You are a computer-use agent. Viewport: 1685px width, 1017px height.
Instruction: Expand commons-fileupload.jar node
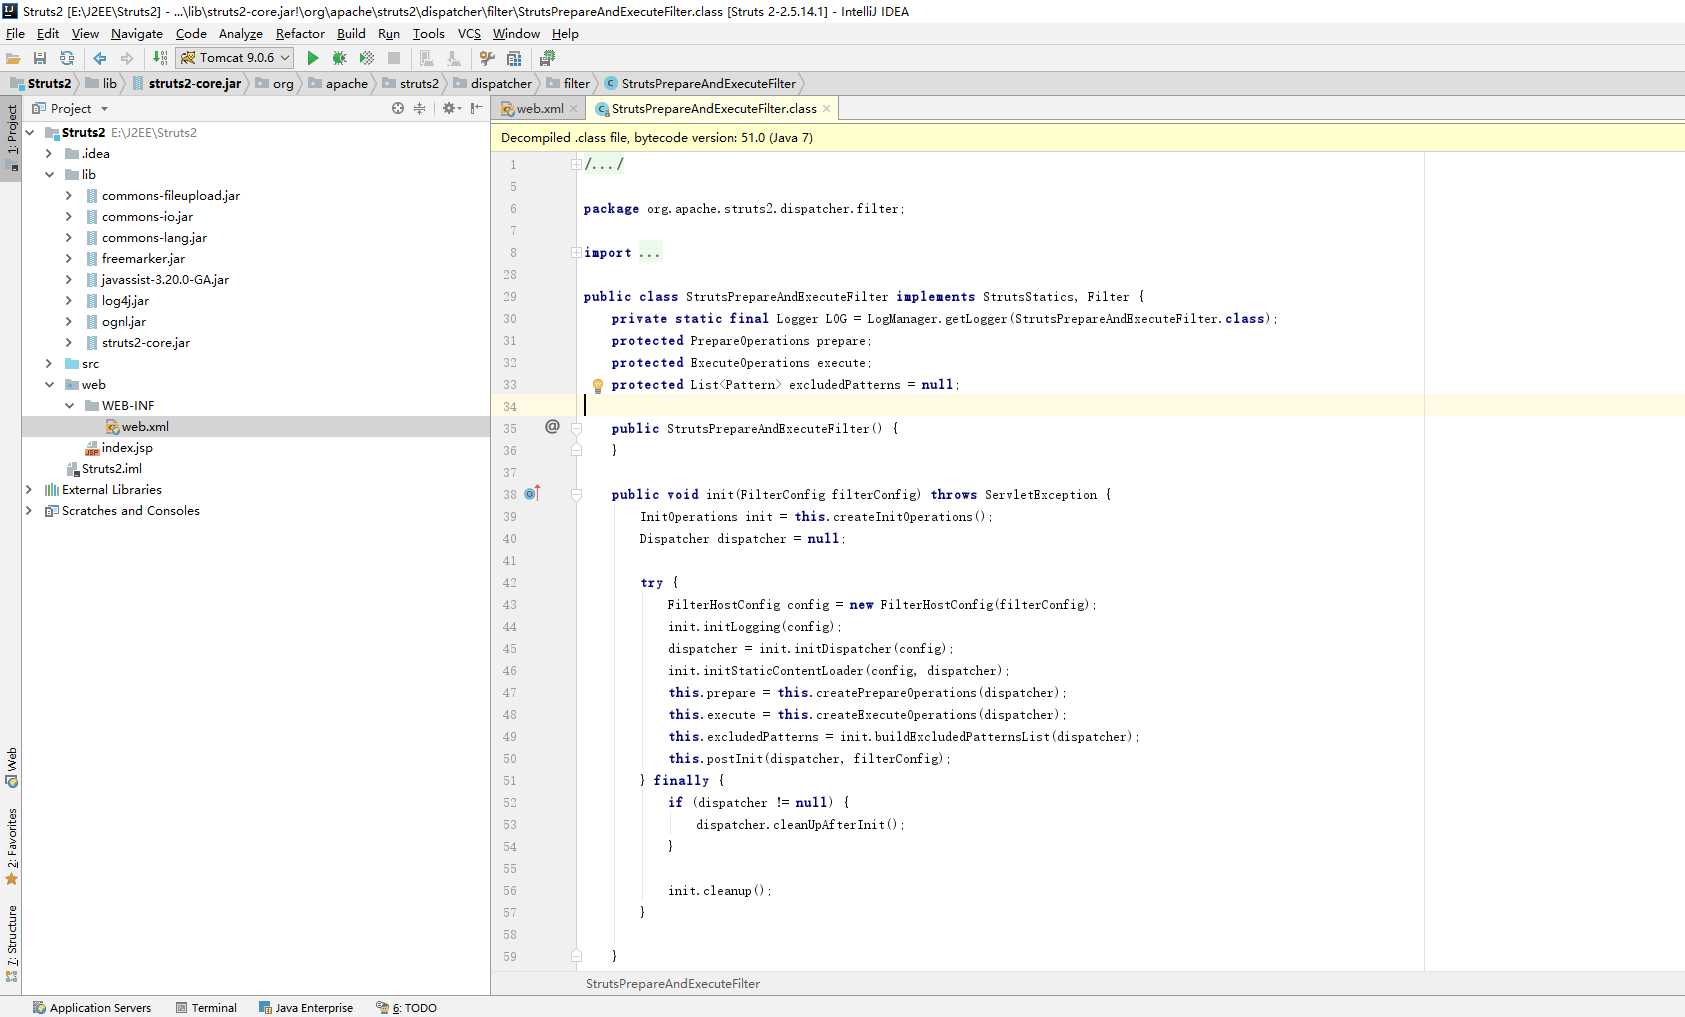tap(68, 195)
